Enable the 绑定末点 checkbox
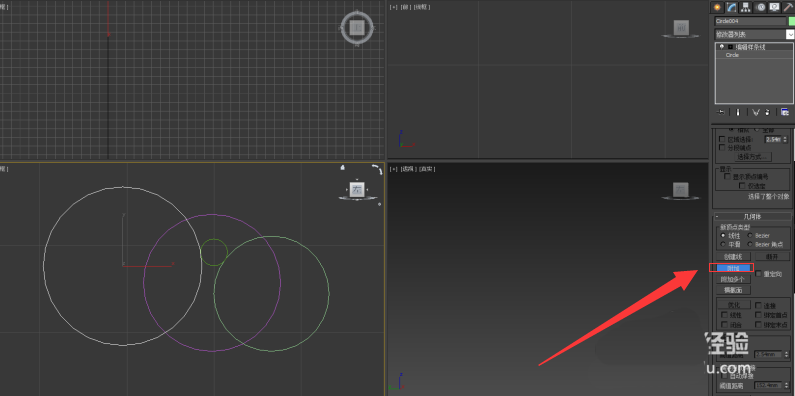795x396 pixels. click(758, 325)
